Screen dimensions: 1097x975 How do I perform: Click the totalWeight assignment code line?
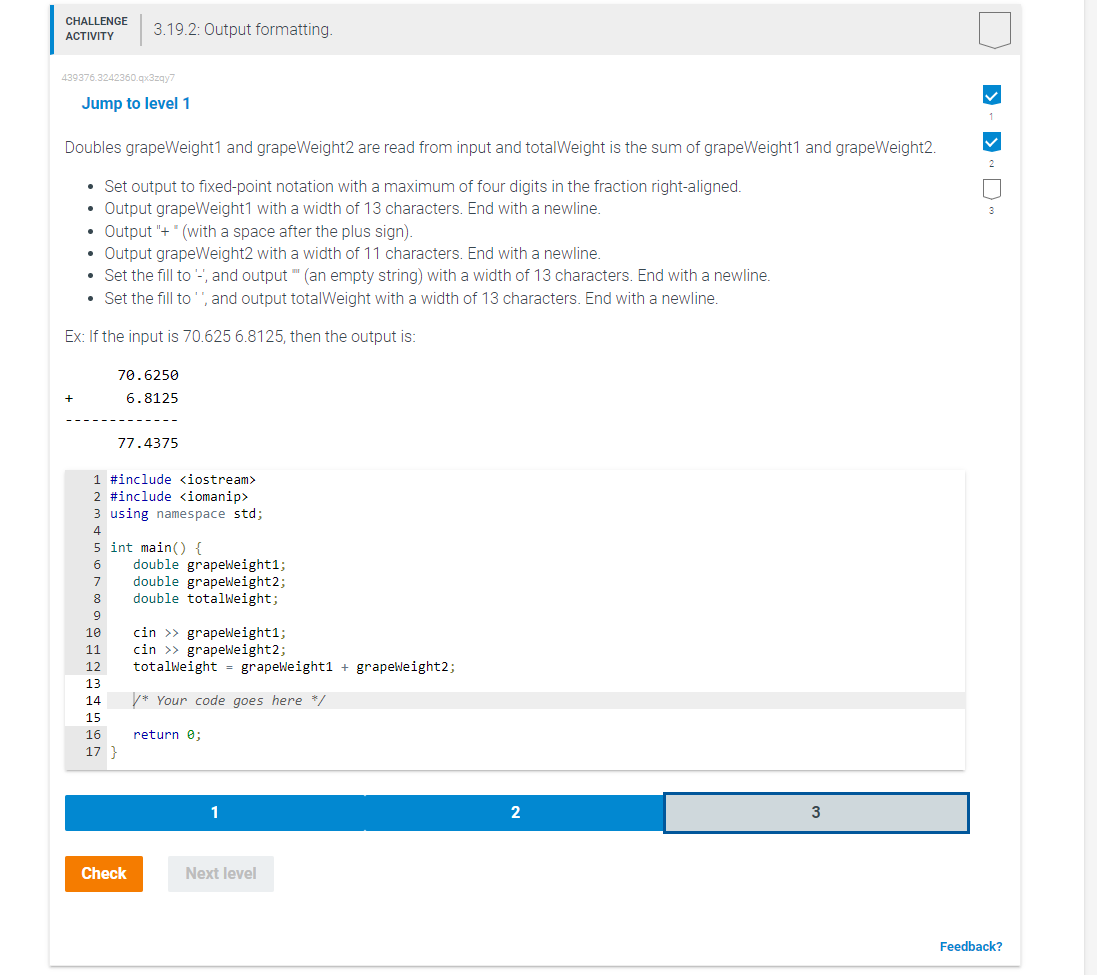pyautogui.click(x=294, y=667)
